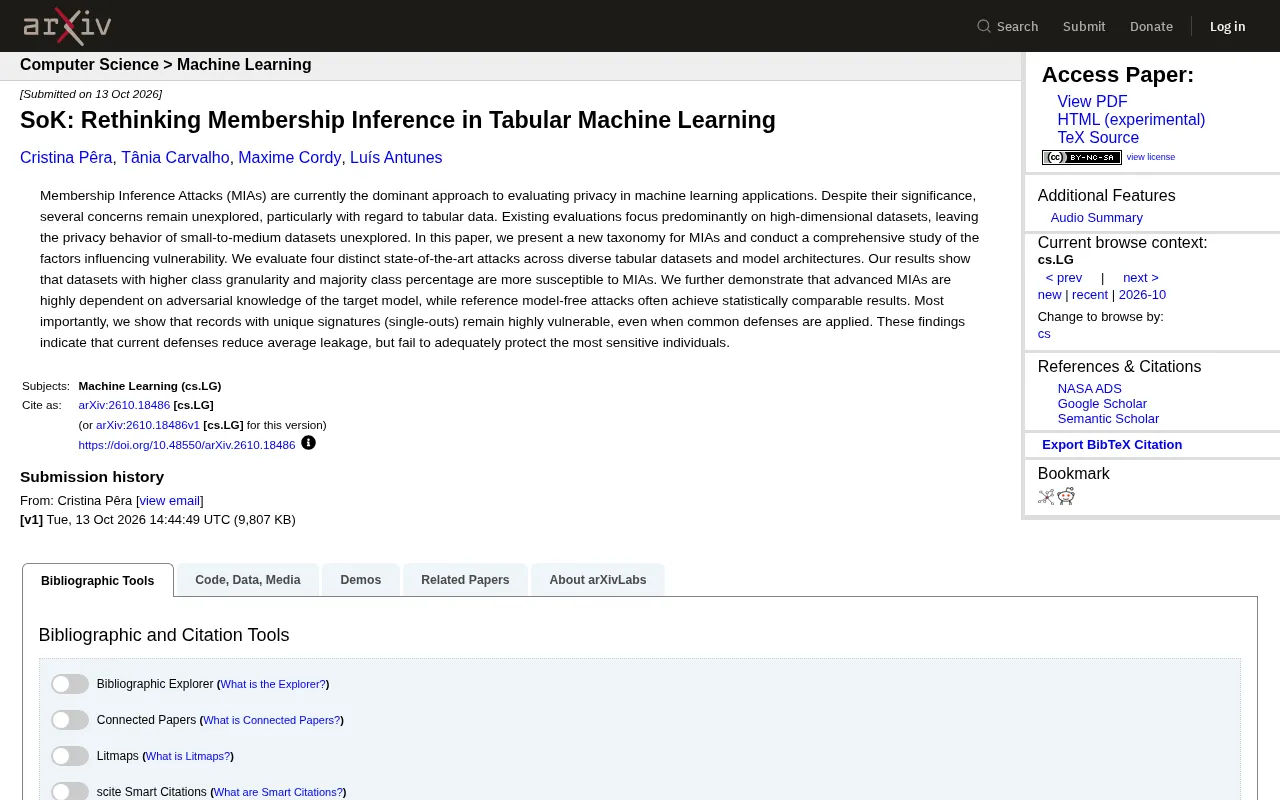
Task: Open the Donate link
Action: click(1151, 26)
